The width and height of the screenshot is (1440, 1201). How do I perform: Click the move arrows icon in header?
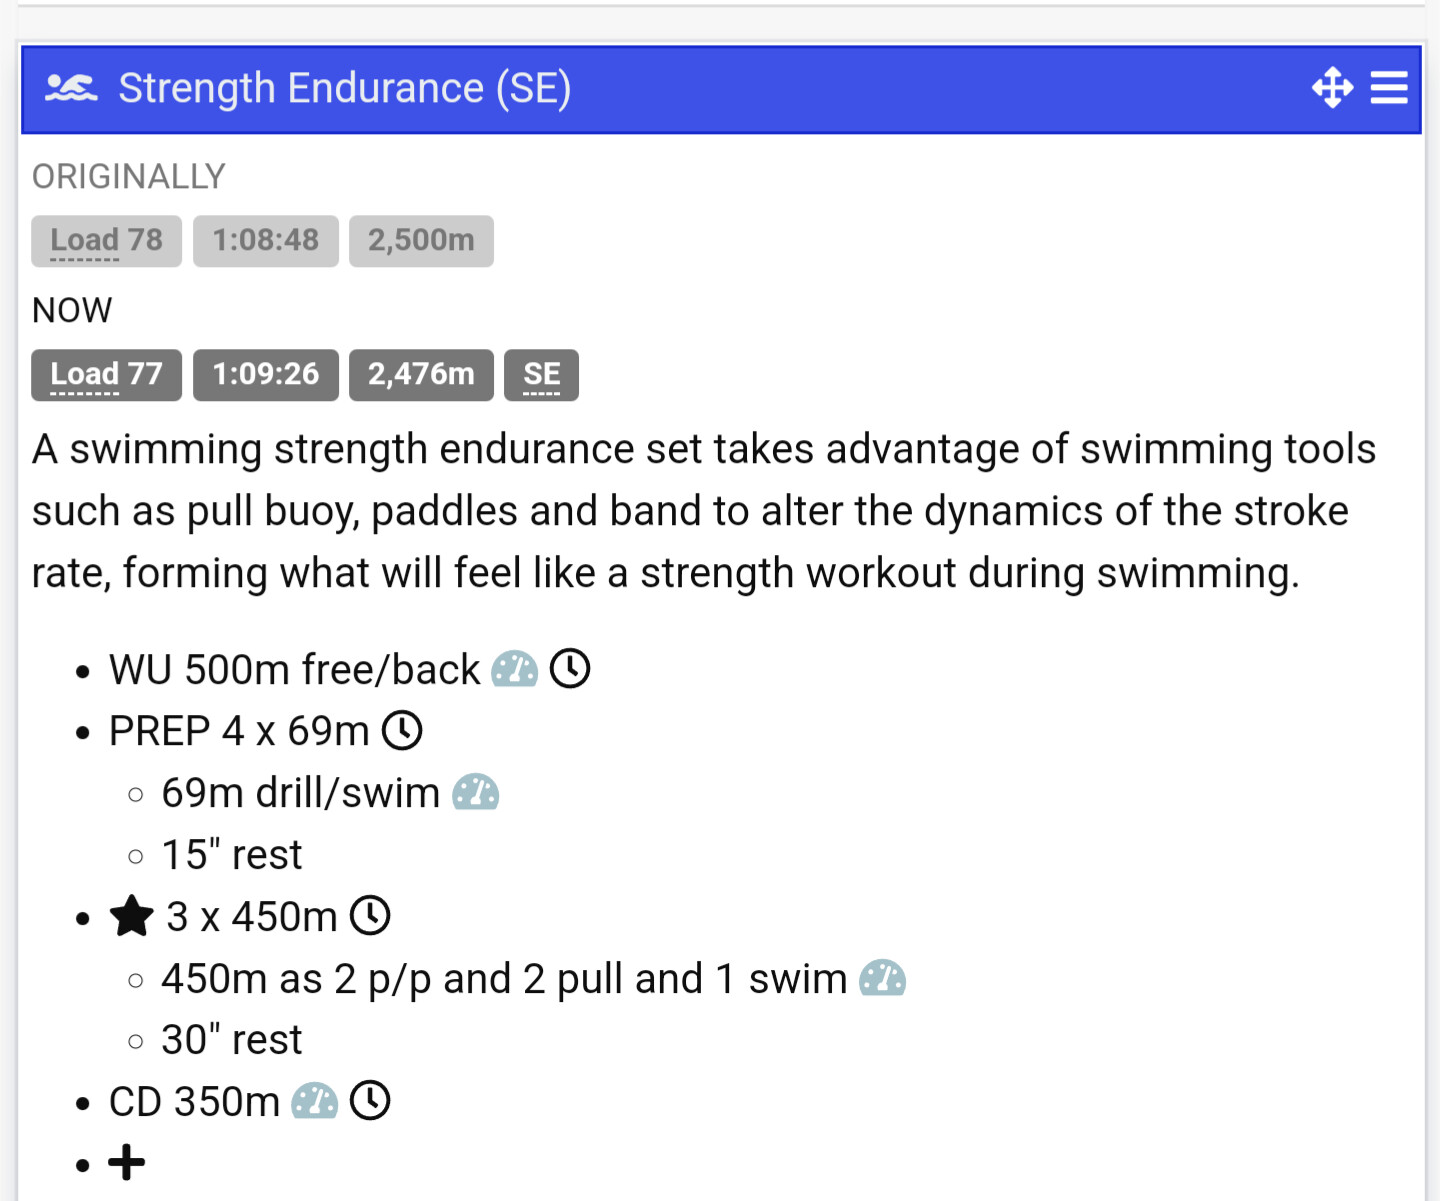click(x=1332, y=88)
